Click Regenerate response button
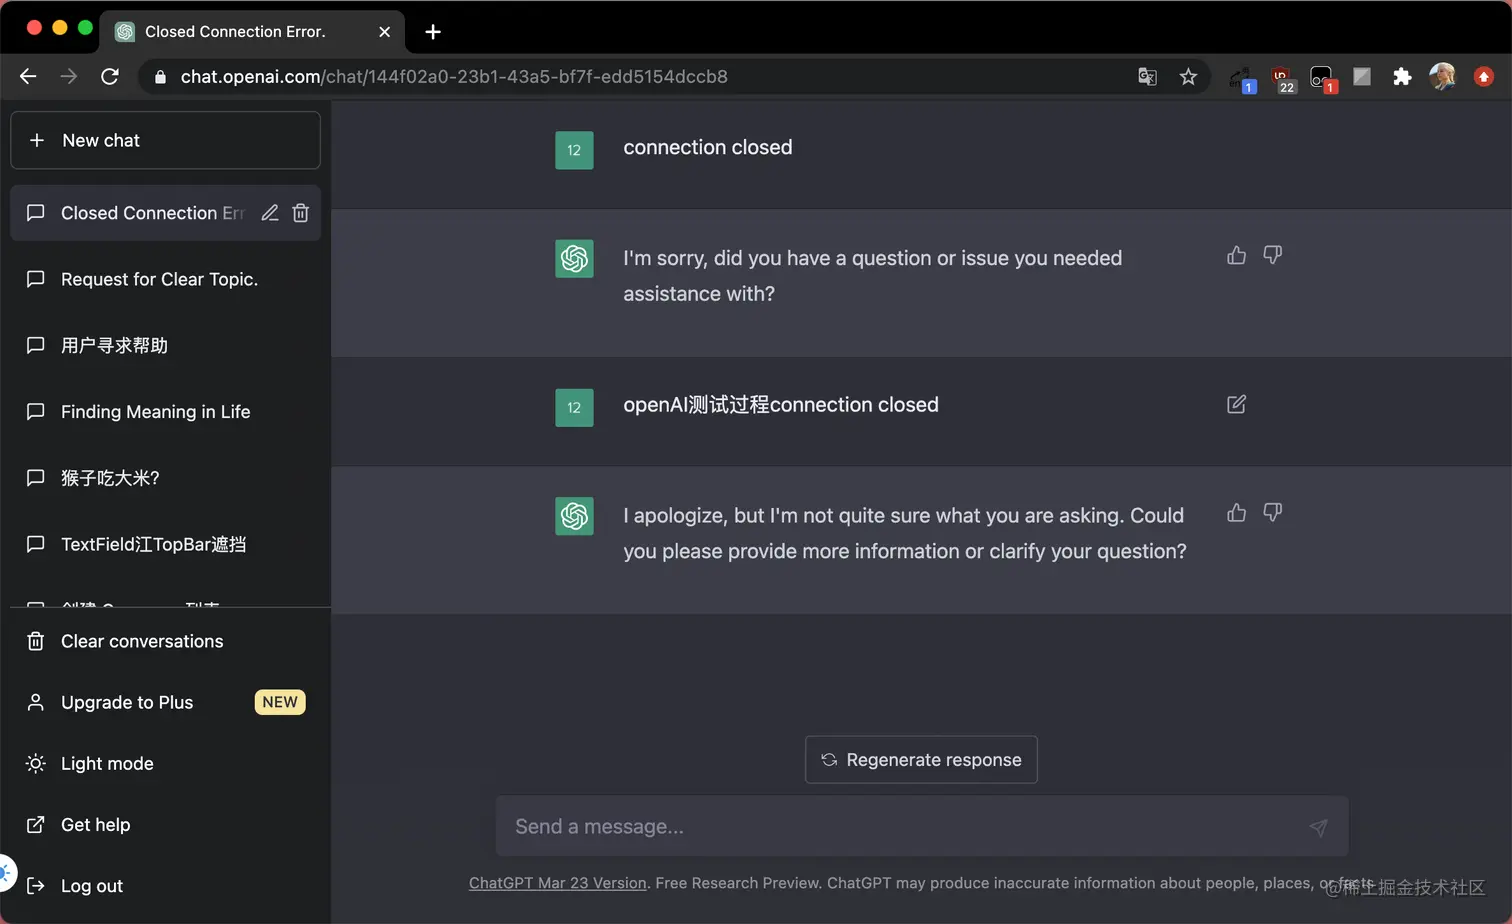 921,760
